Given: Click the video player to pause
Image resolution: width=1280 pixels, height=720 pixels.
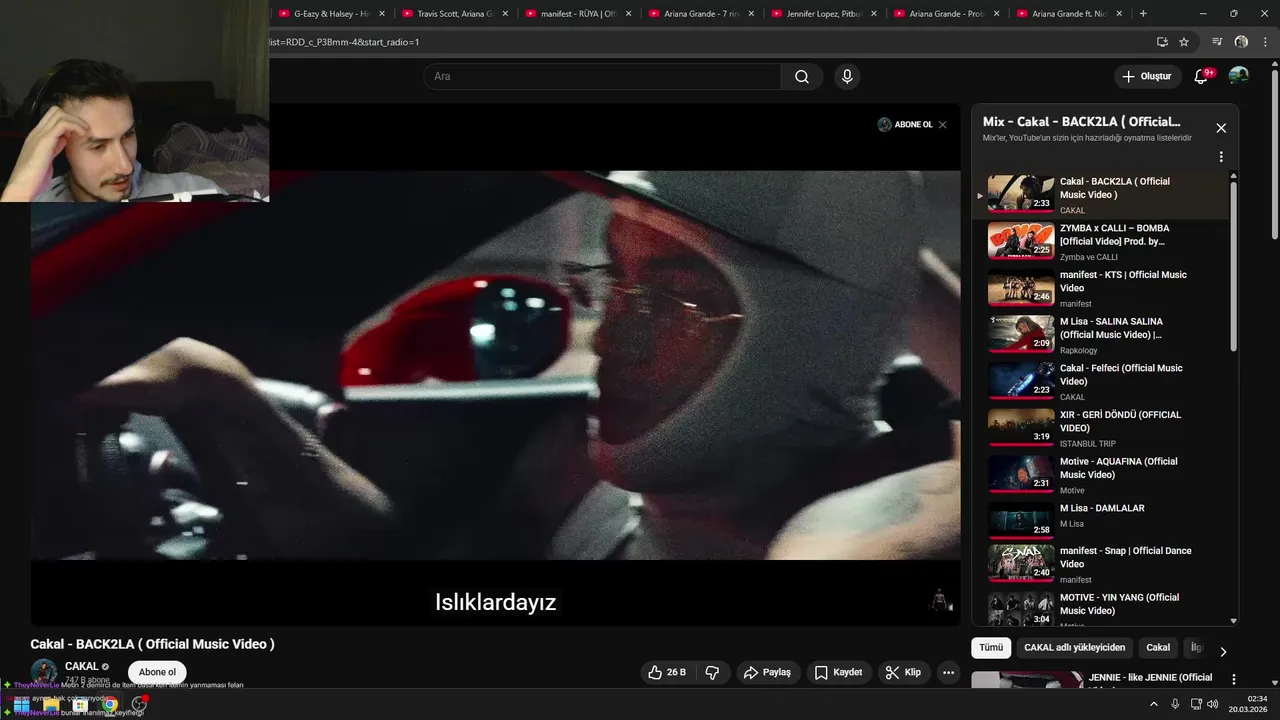Looking at the screenshot, I should (495, 365).
